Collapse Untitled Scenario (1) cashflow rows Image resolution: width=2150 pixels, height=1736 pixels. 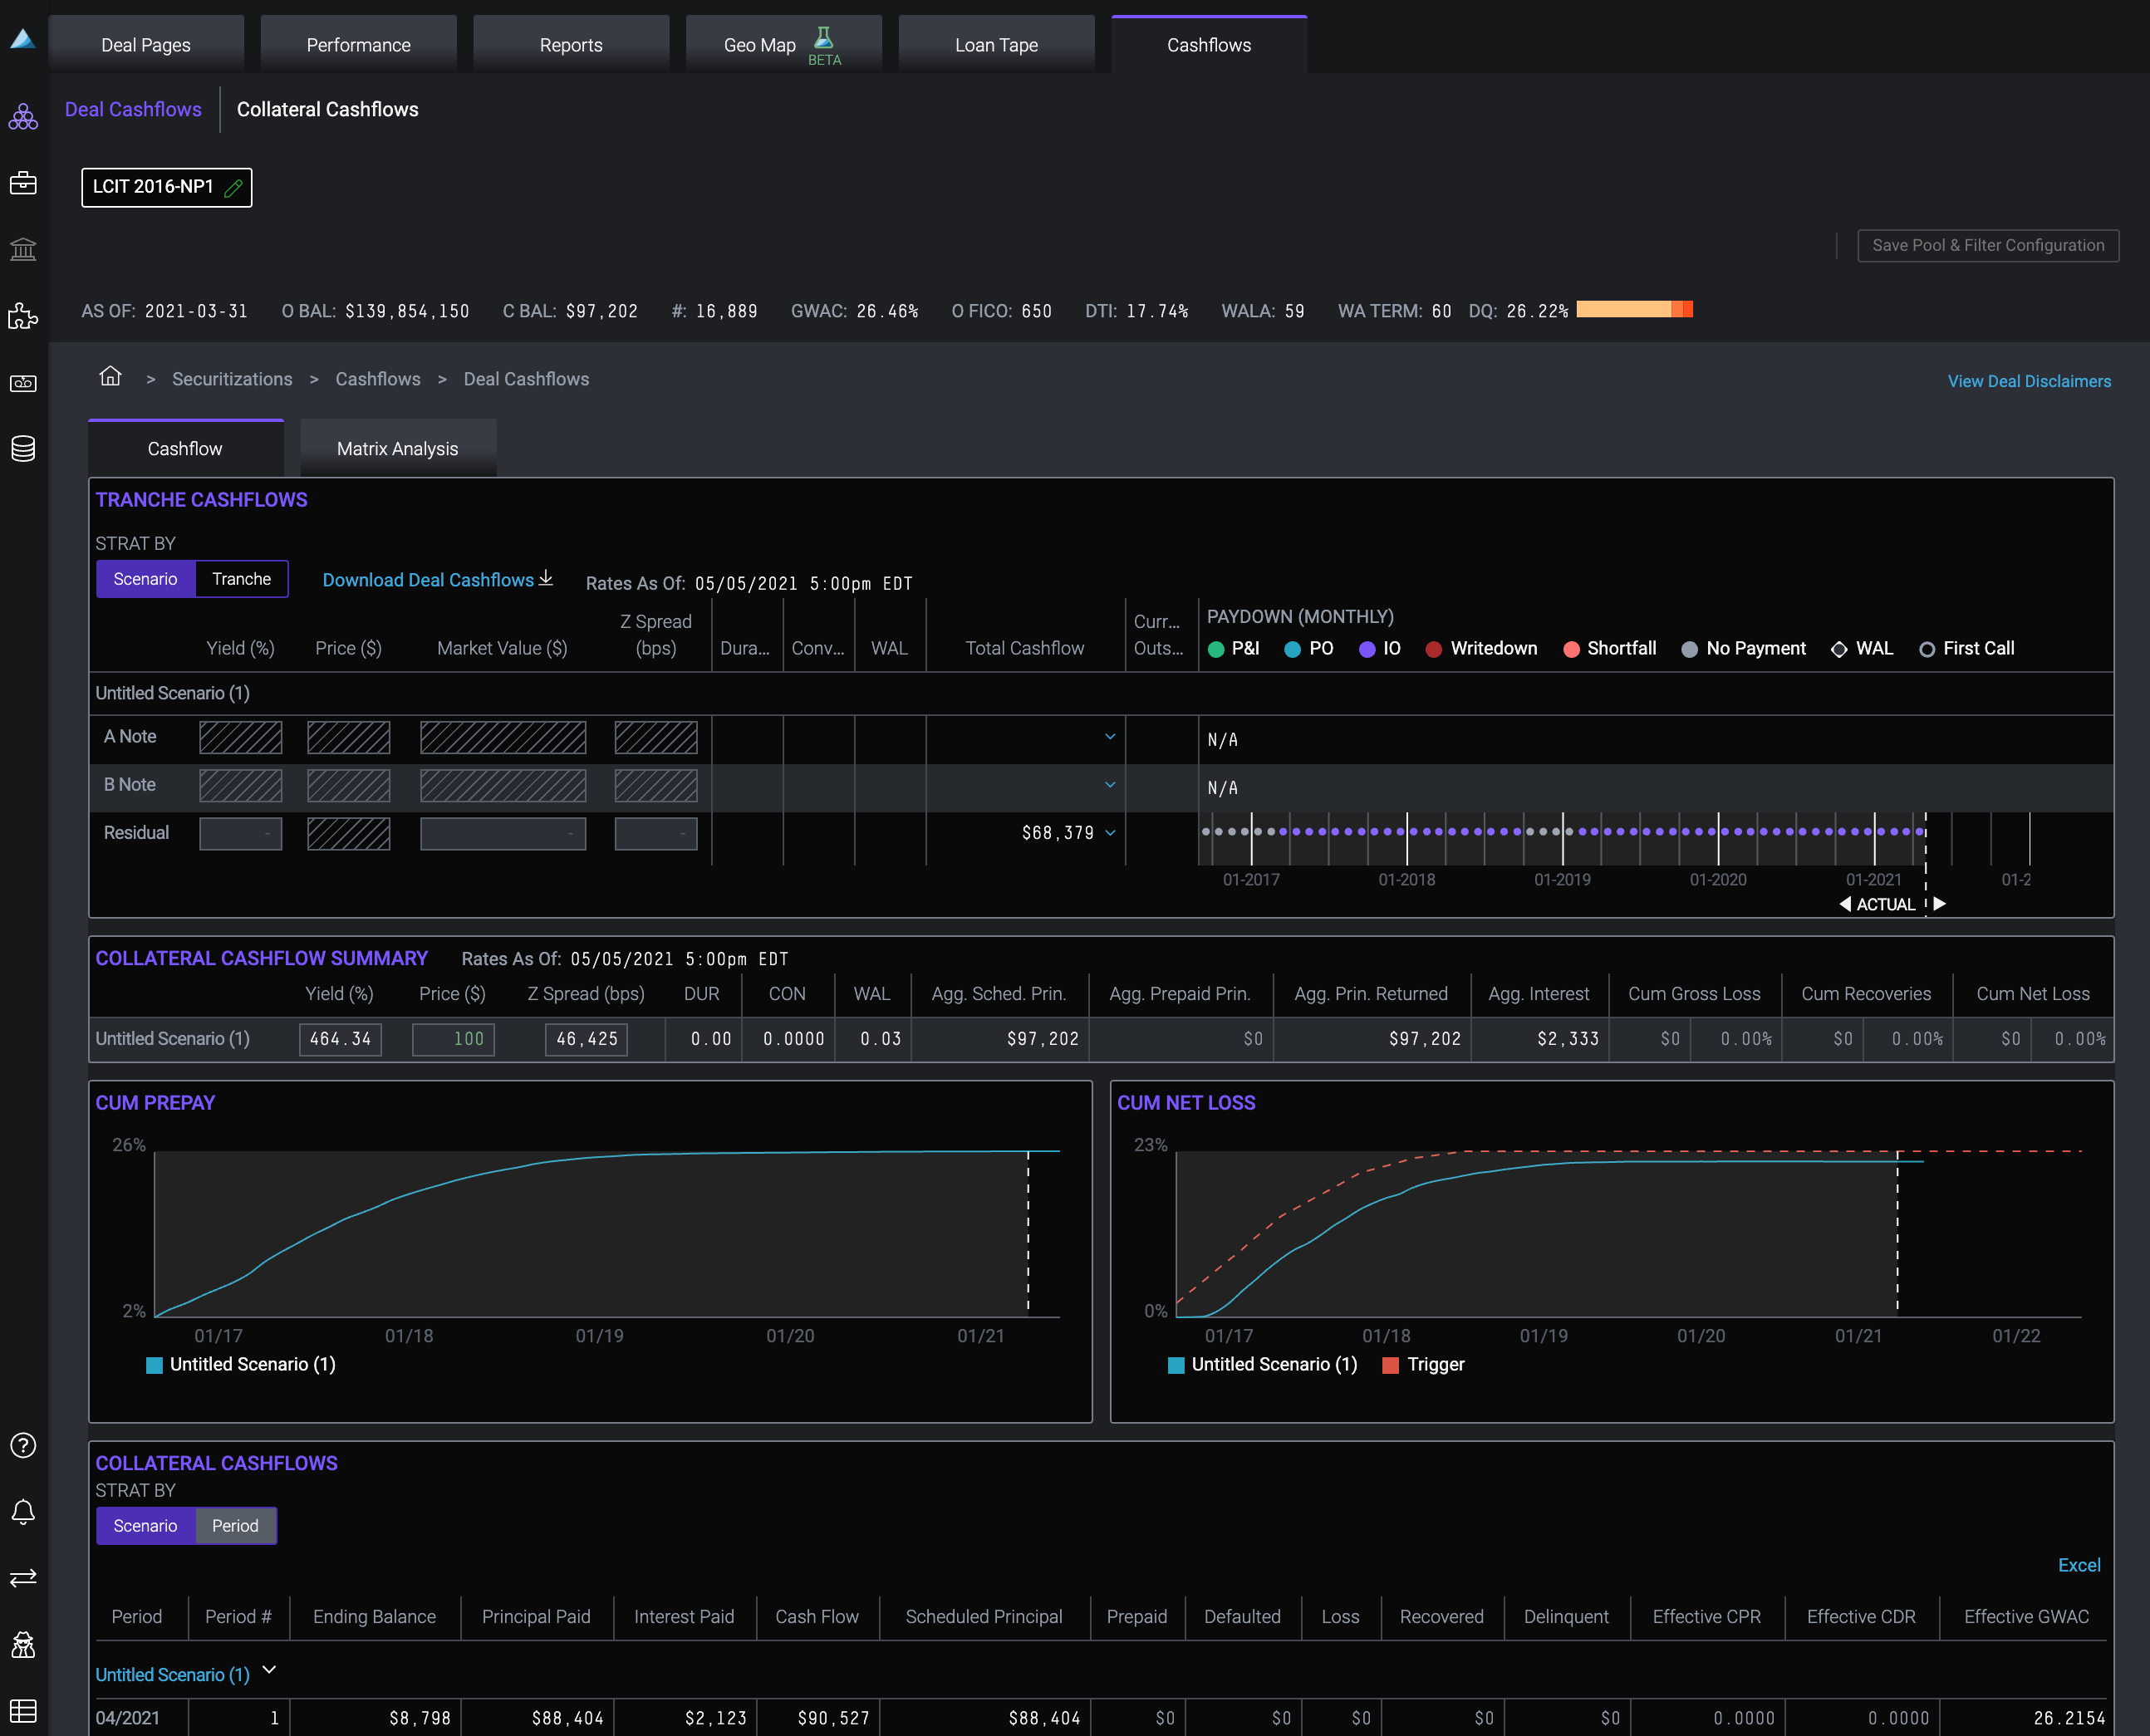[269, 1670]
